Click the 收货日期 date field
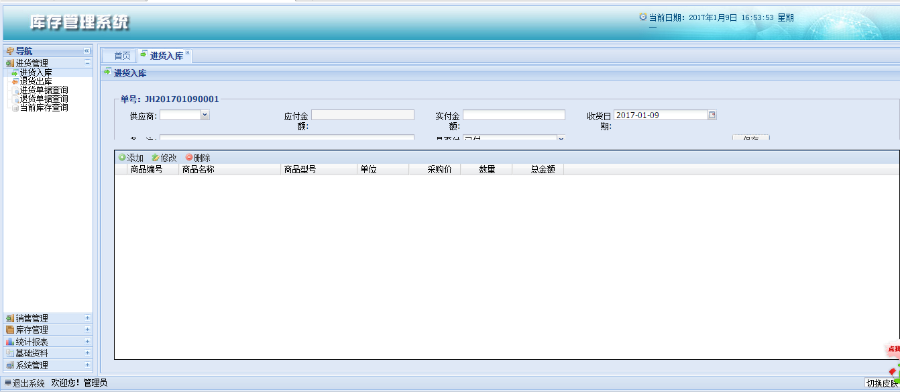900x392 pixels. 660,115
